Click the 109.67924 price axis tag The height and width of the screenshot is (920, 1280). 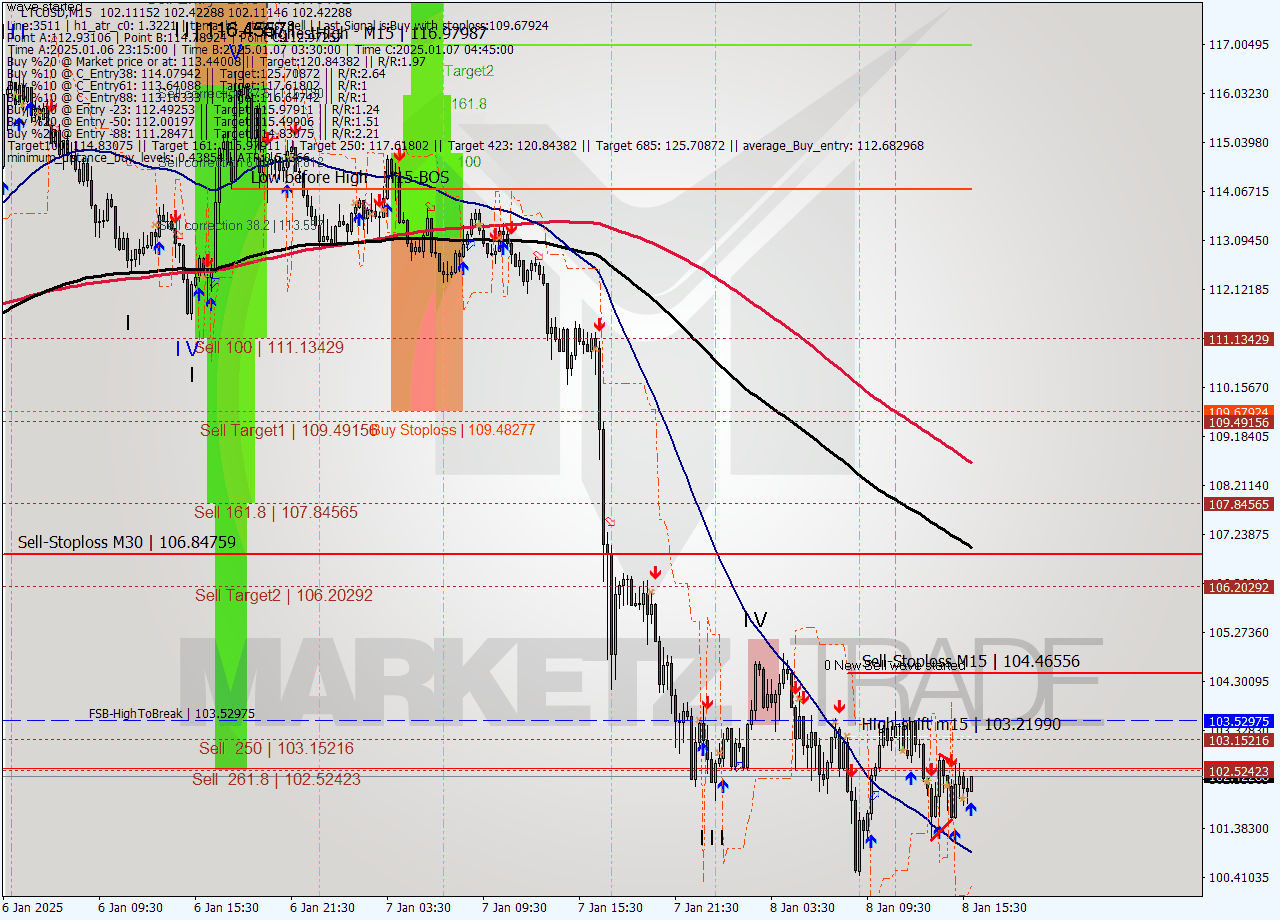click(1240, 411)
